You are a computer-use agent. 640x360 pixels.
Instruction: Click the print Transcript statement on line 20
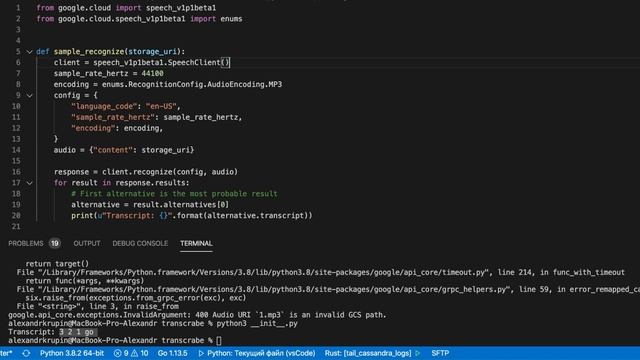tap(192, 216)
